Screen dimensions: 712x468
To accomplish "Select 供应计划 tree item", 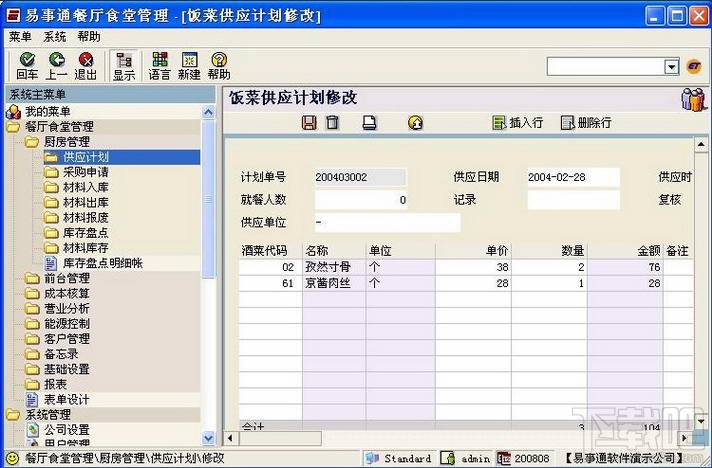I will click(86, 157).
